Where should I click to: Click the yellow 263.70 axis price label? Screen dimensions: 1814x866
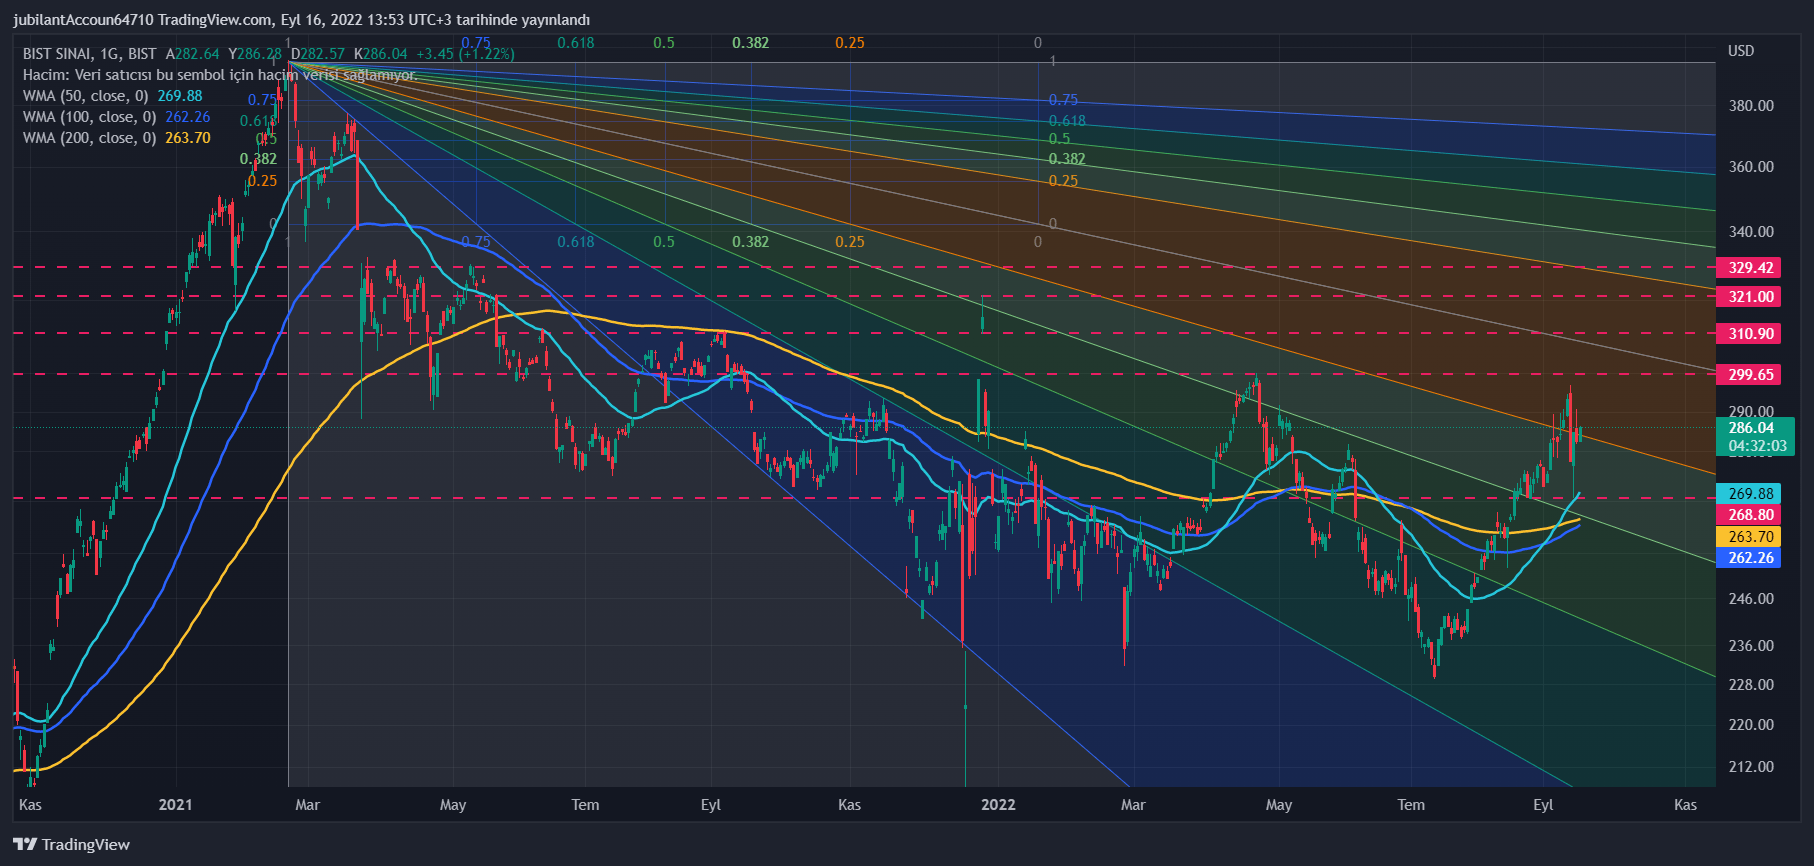[1751, 537]
